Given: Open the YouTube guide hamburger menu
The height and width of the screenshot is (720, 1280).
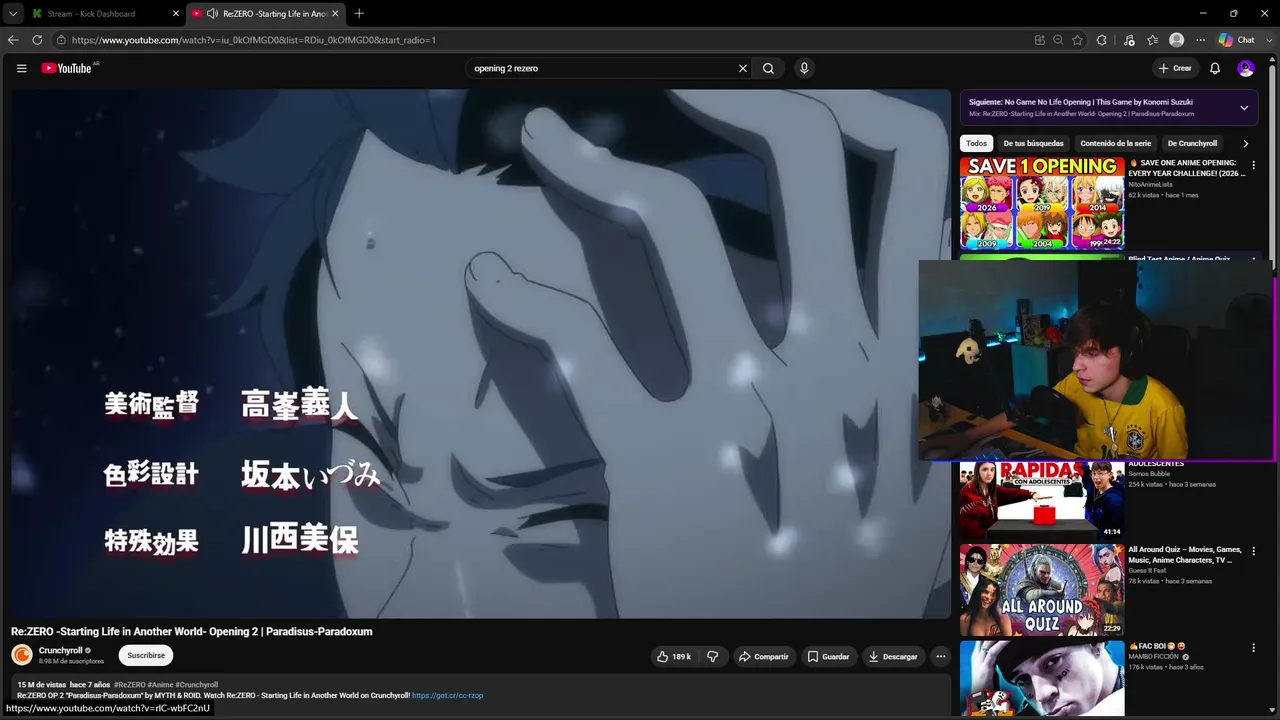Looking at the screenshot, I should click(x=21, y=68).
